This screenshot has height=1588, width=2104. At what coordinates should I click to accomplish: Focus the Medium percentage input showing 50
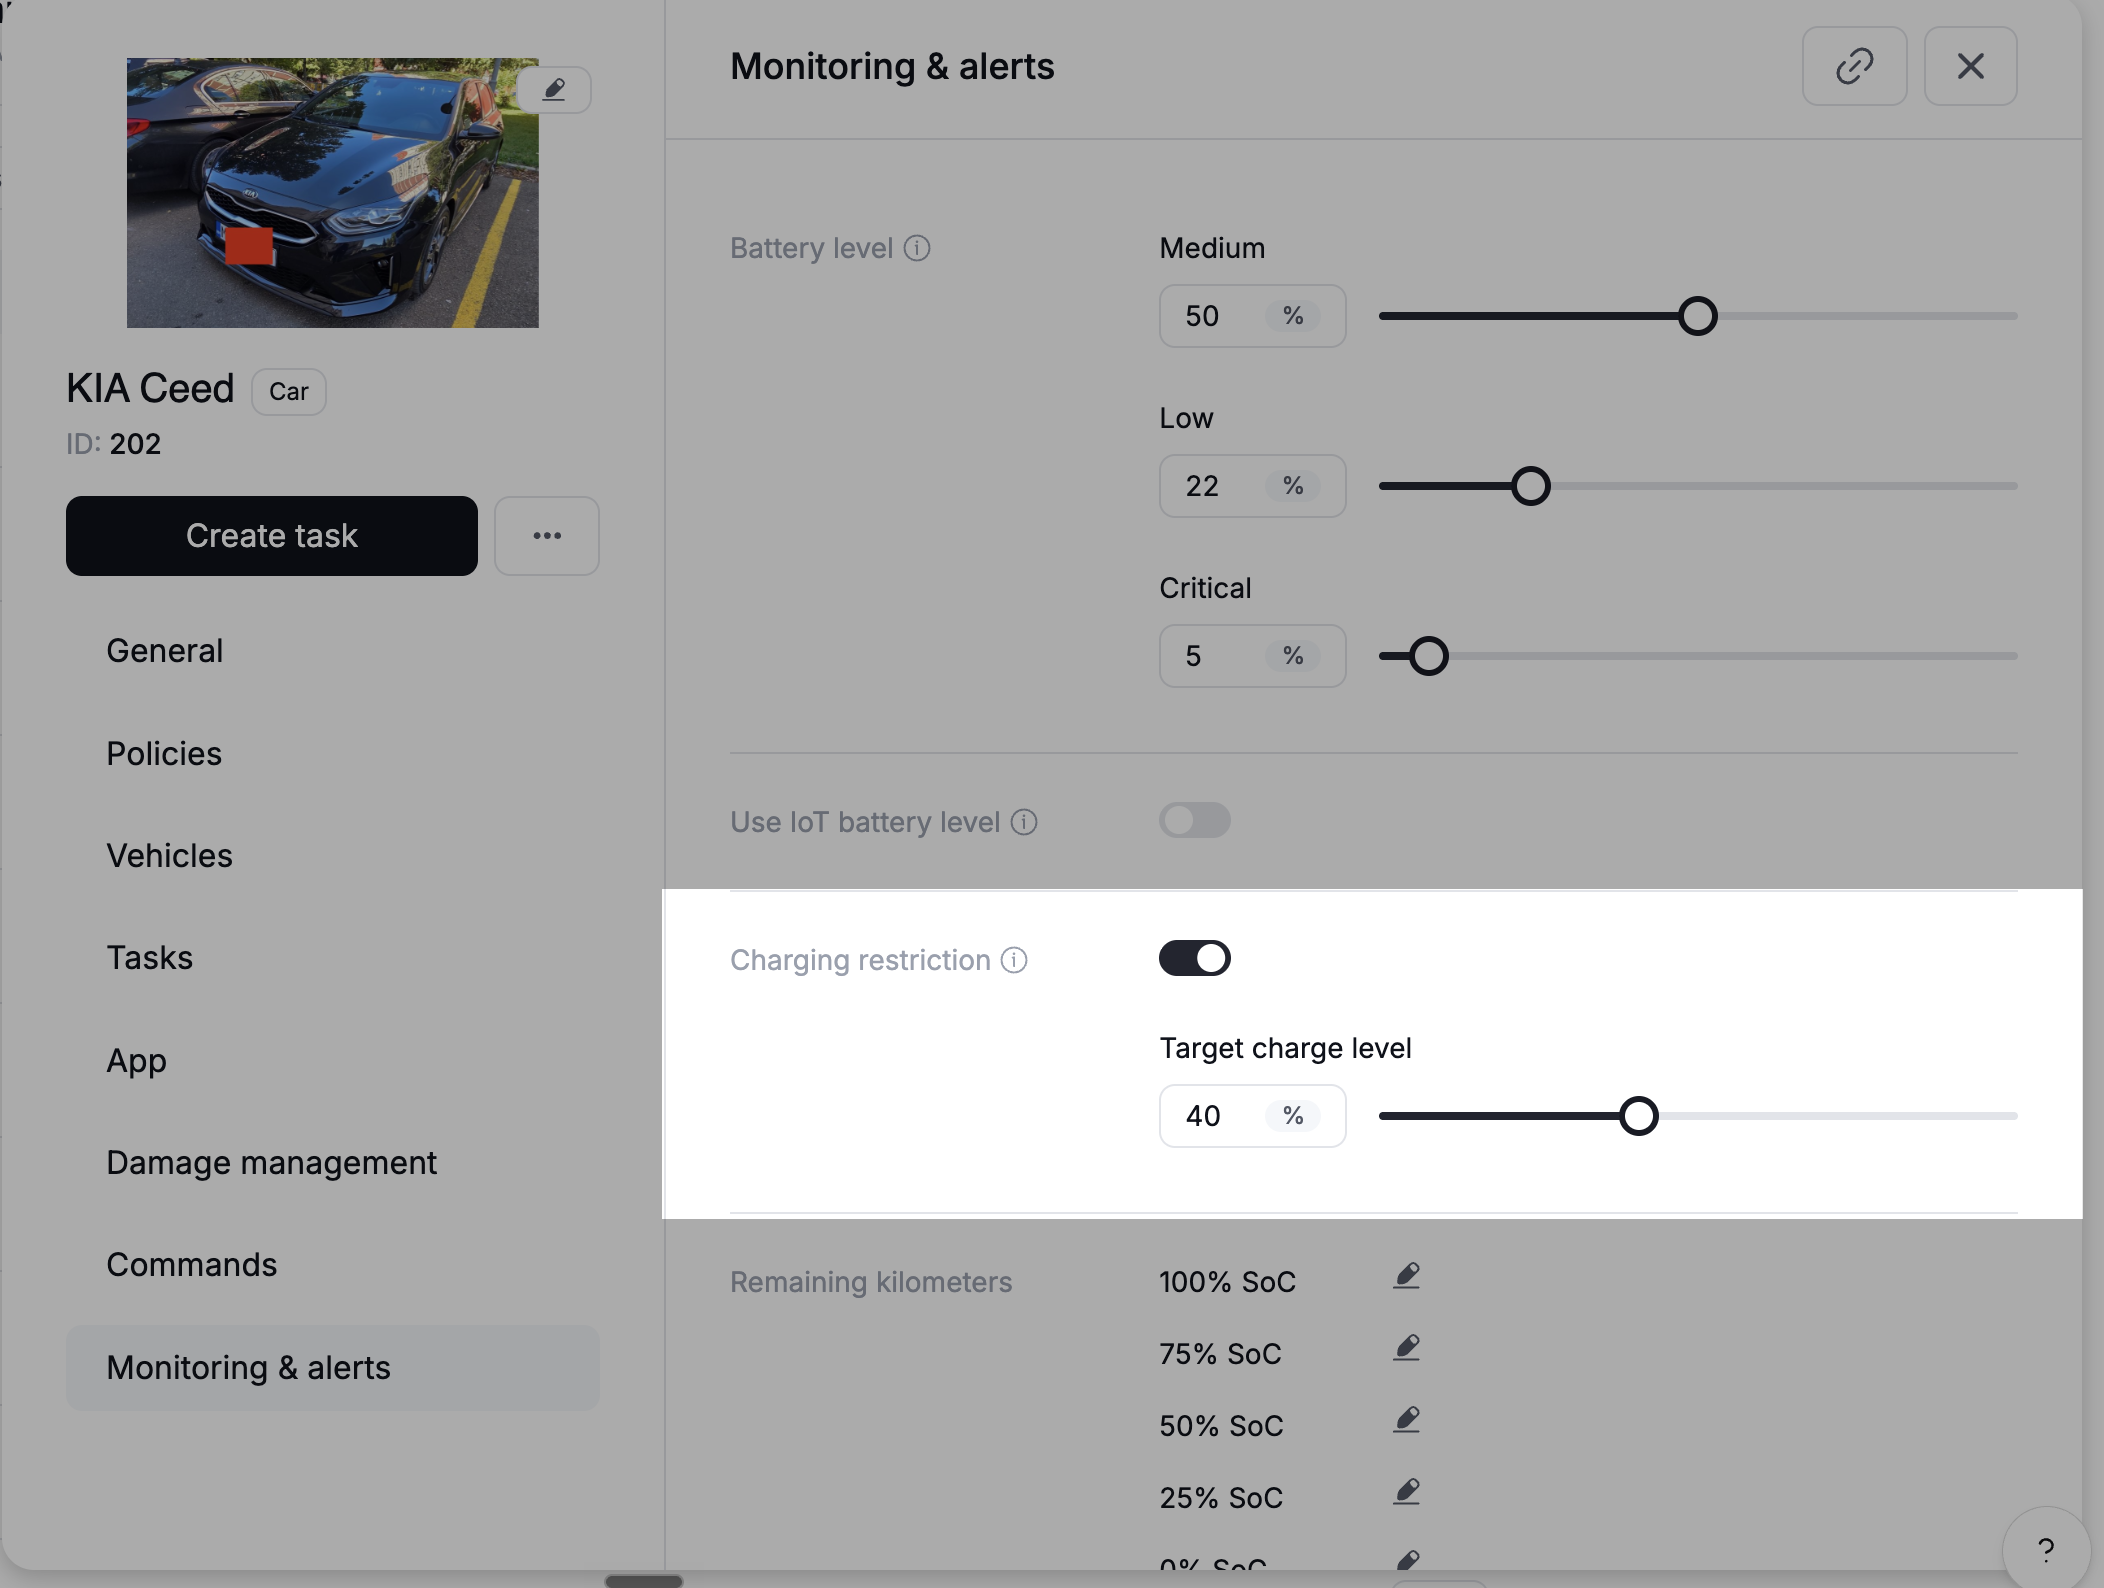click(x=1252, y=316)
